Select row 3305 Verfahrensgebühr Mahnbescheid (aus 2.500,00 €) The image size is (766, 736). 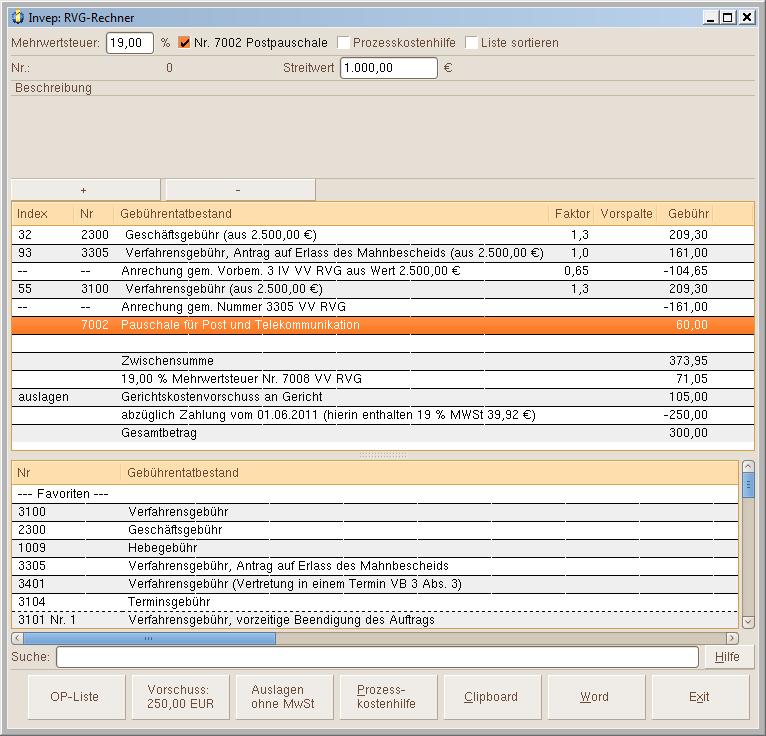coord(383,253)
